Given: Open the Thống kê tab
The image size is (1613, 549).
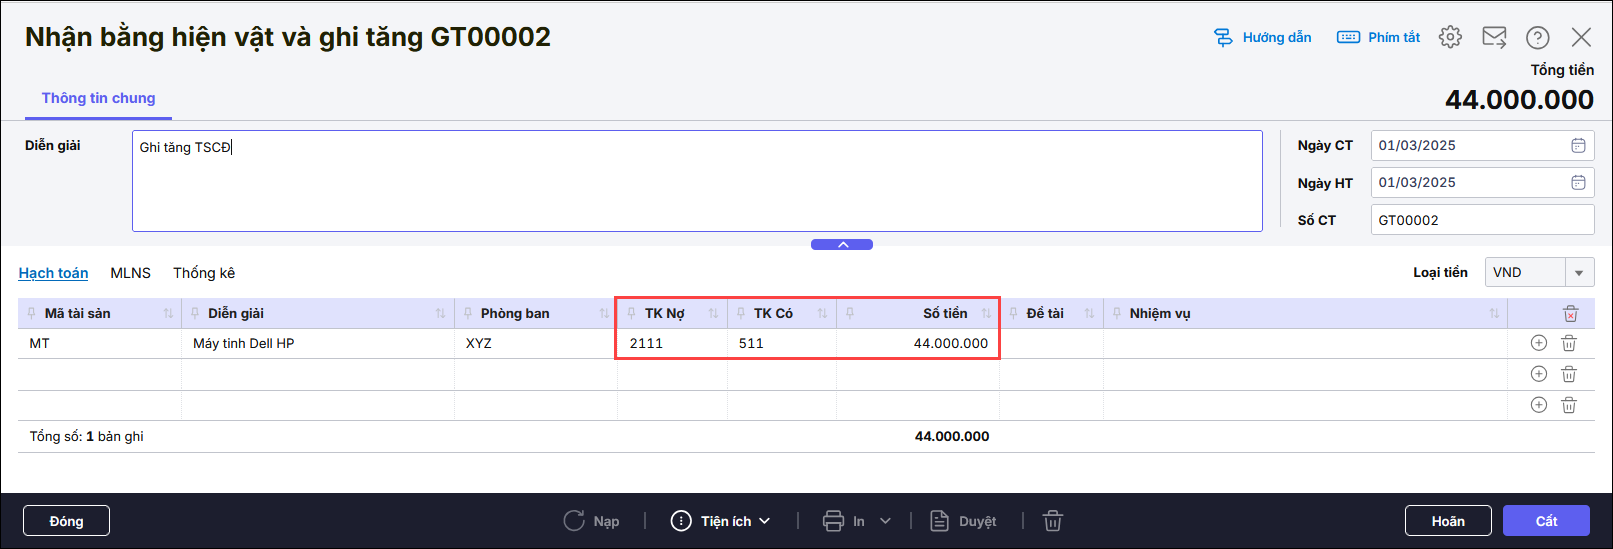Looking at the screenshot, I should point(204,273).
